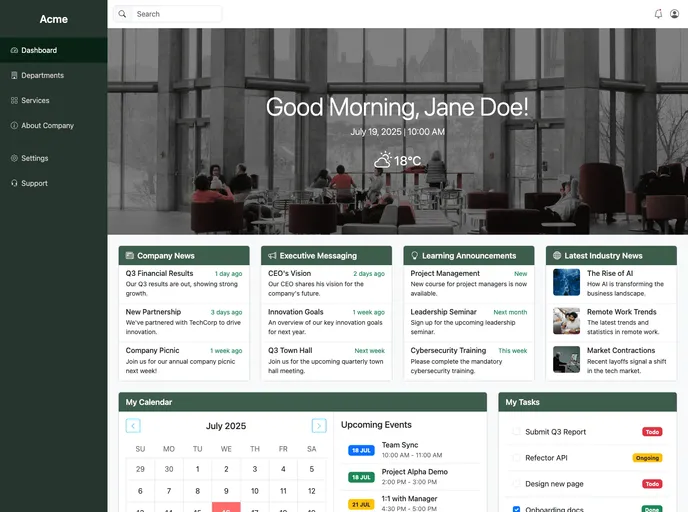Open About Company in the sidebar

pos(54,125)
